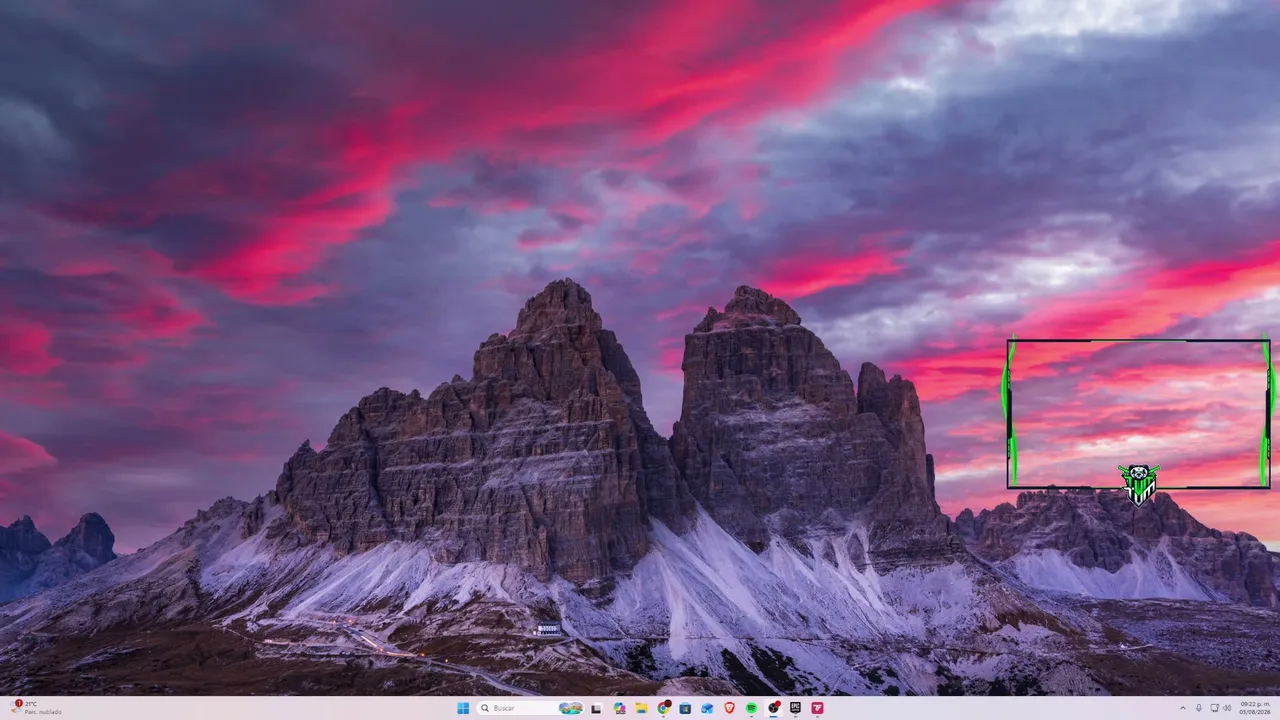Open network settings from the tray
This screenshot has width=1280, height=720.
[1214, 708]
